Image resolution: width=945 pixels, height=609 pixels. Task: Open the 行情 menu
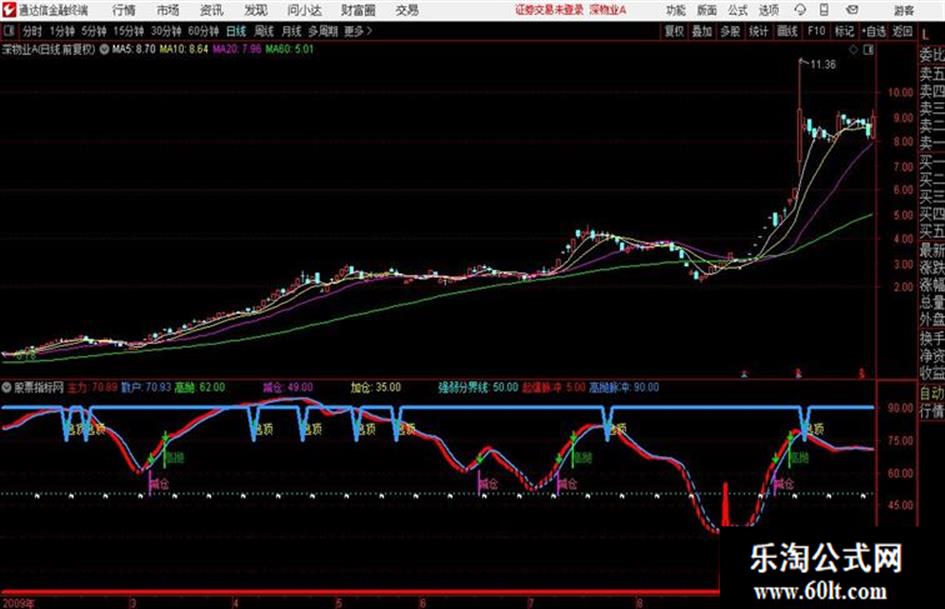click(124, 10)
